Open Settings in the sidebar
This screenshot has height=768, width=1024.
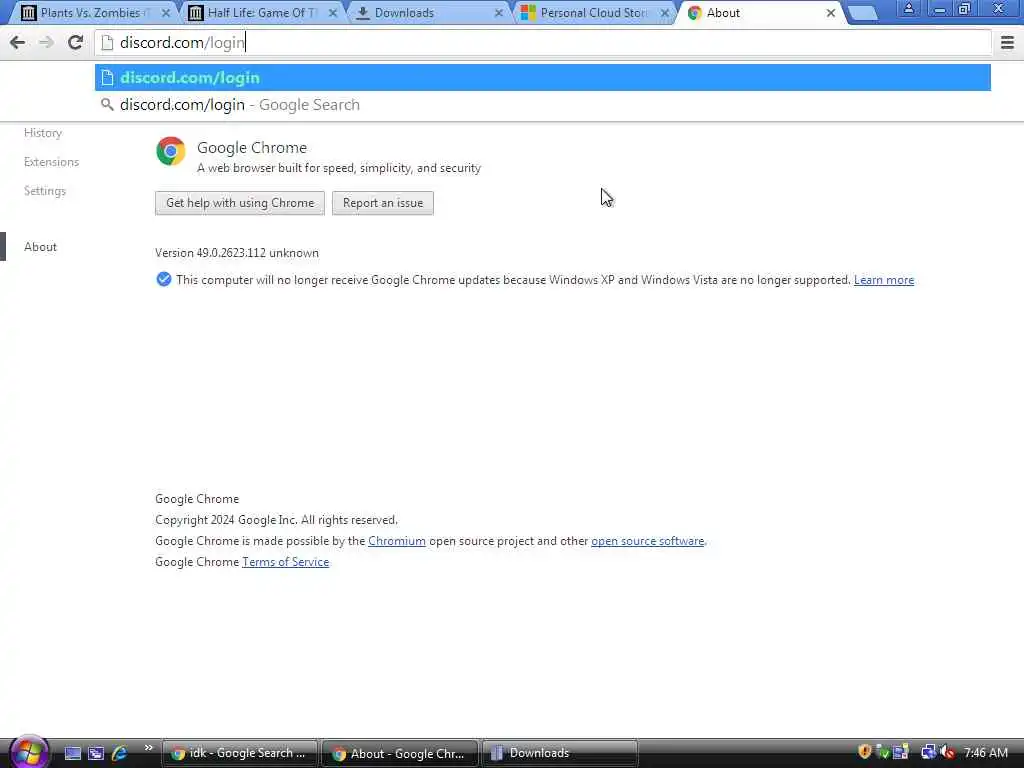[x=45, y=191]
